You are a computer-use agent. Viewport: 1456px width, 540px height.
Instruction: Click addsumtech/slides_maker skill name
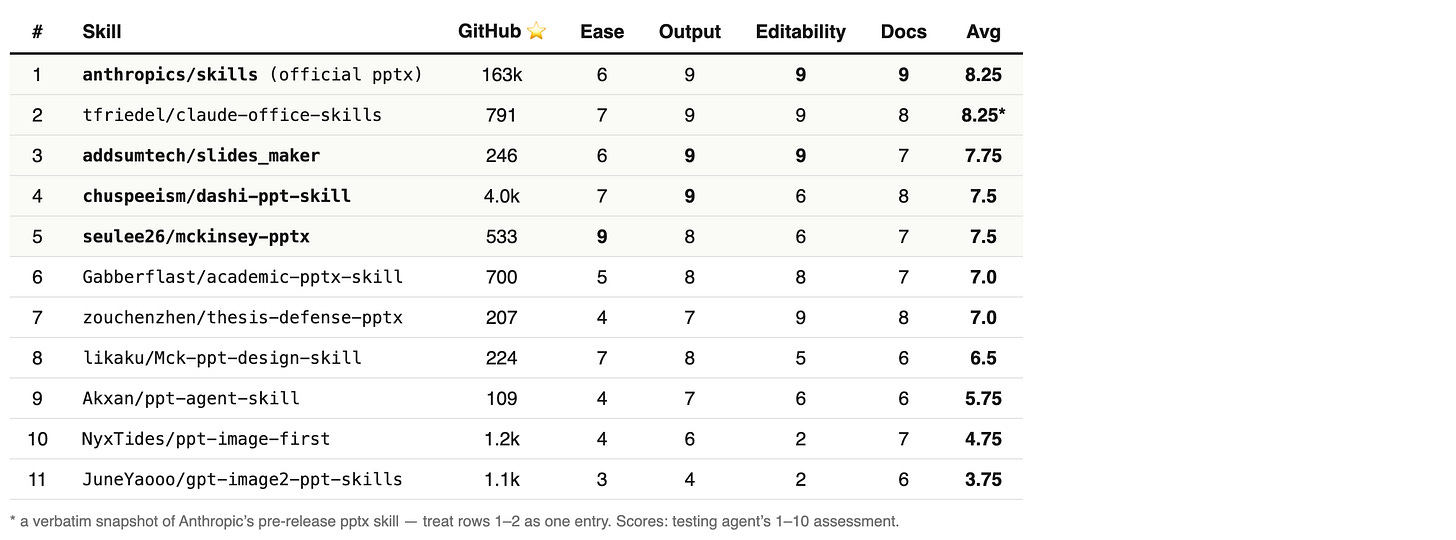click(x=201, y=156)
